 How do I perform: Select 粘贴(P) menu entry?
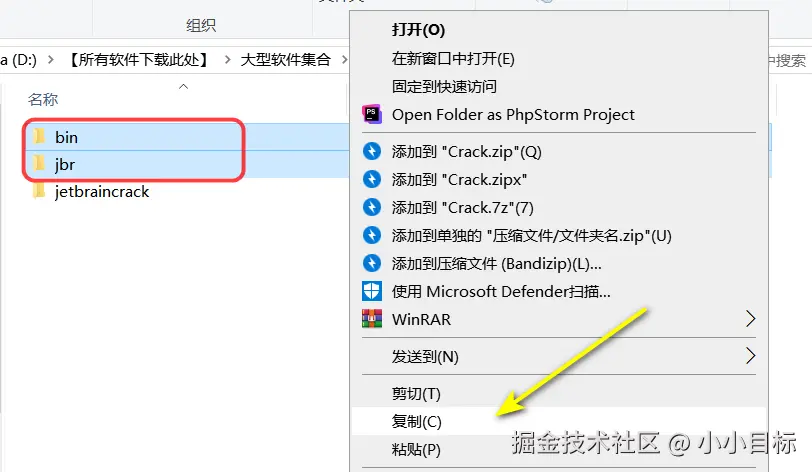(x=416, y=450)
